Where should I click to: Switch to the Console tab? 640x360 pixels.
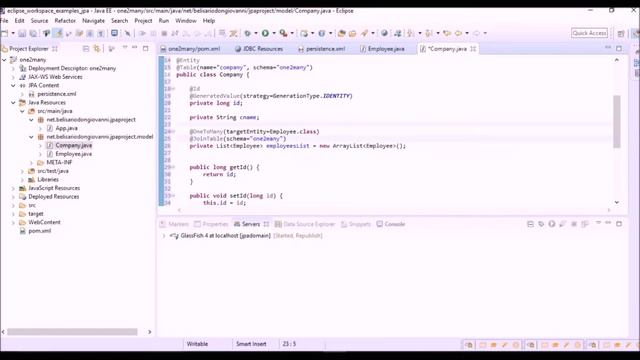click(391, 224)
